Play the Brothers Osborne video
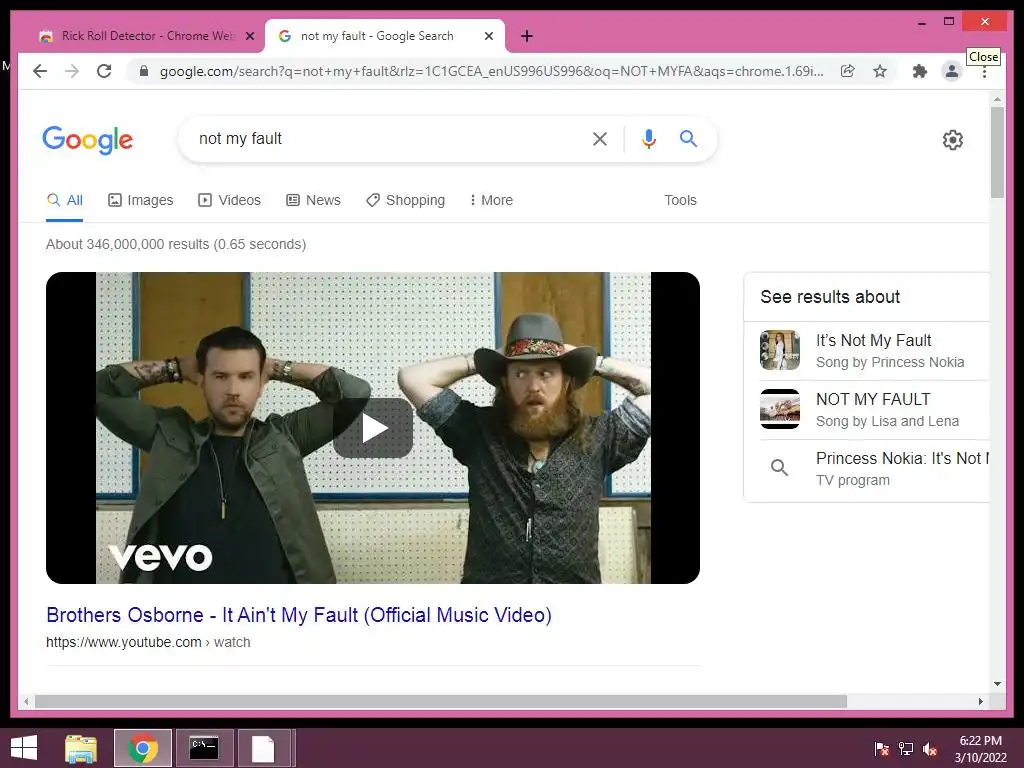The width and height of the screenshot is (1024, 768). click(x=373, y=428)
